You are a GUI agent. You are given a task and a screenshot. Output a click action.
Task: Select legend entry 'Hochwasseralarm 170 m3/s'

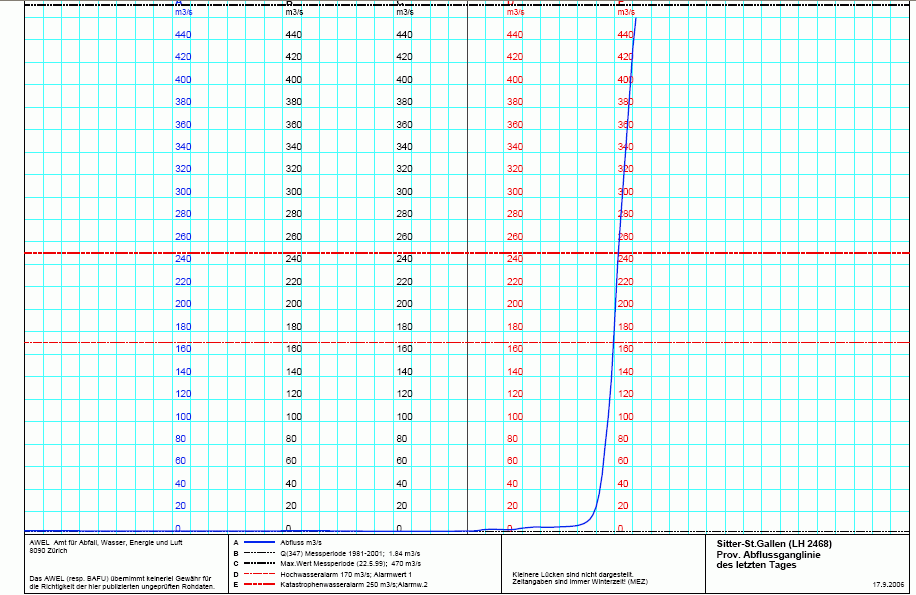tap(325, 574)
